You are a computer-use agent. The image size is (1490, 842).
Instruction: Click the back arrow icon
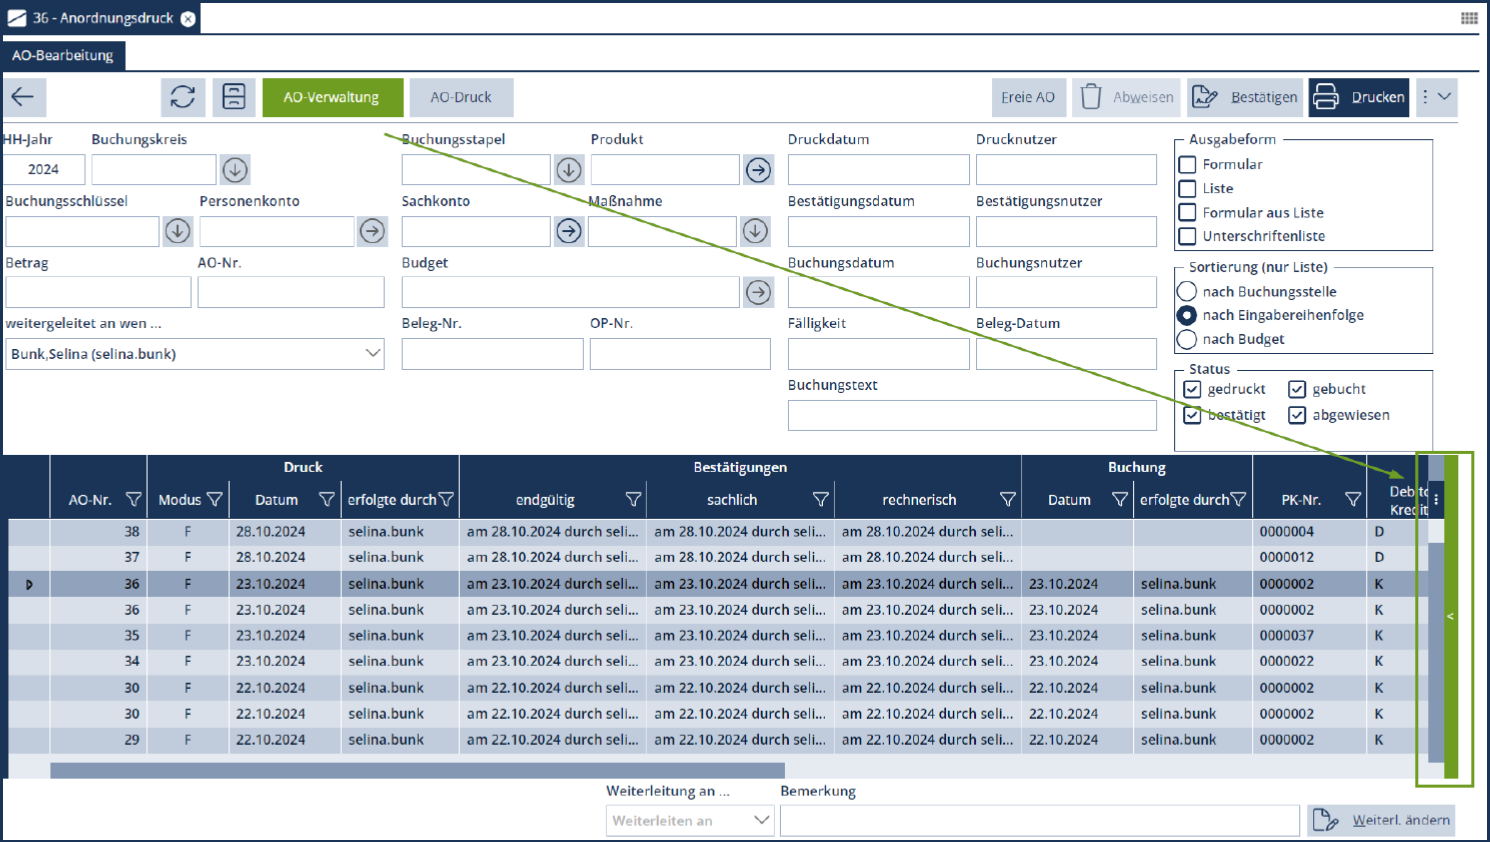pos(23,97)
